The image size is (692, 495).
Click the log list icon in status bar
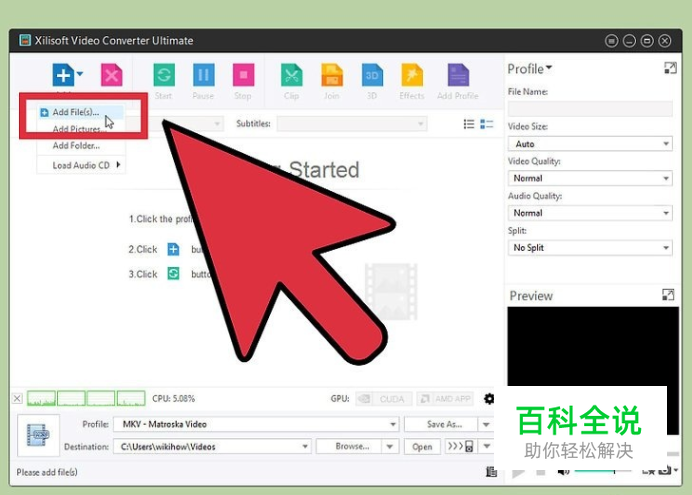point(491,472)
